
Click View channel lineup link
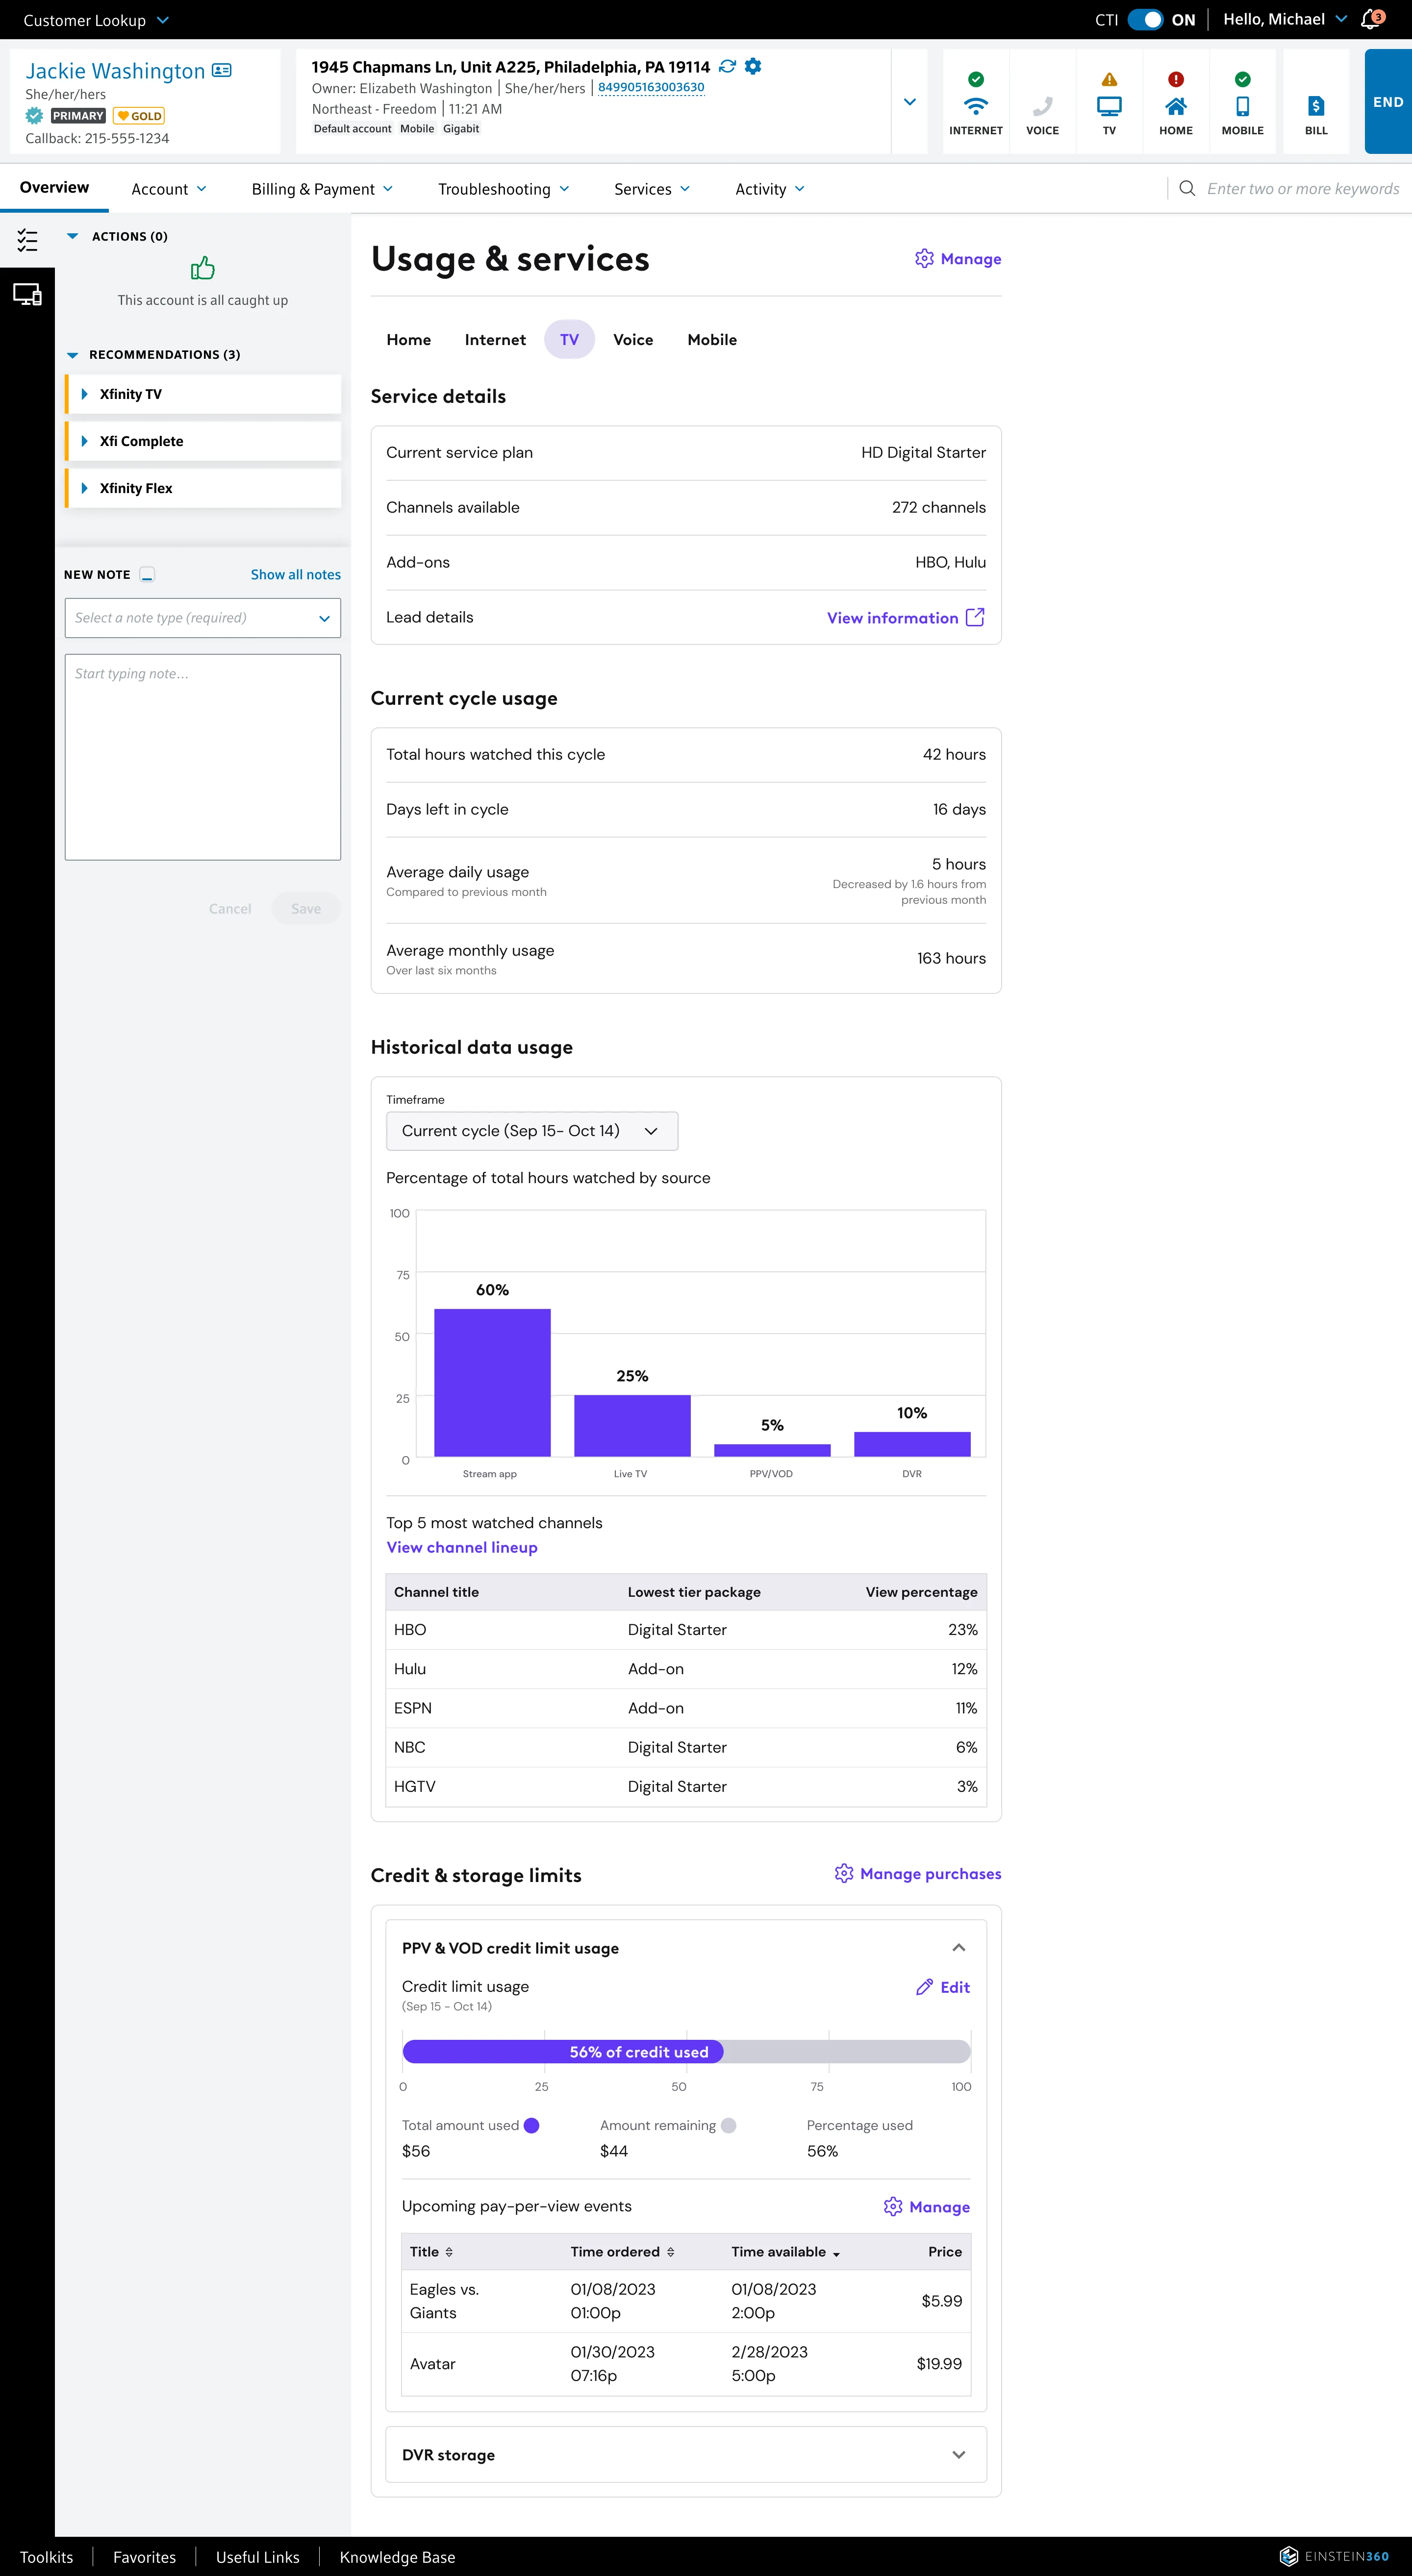[x=462, y=1547]
